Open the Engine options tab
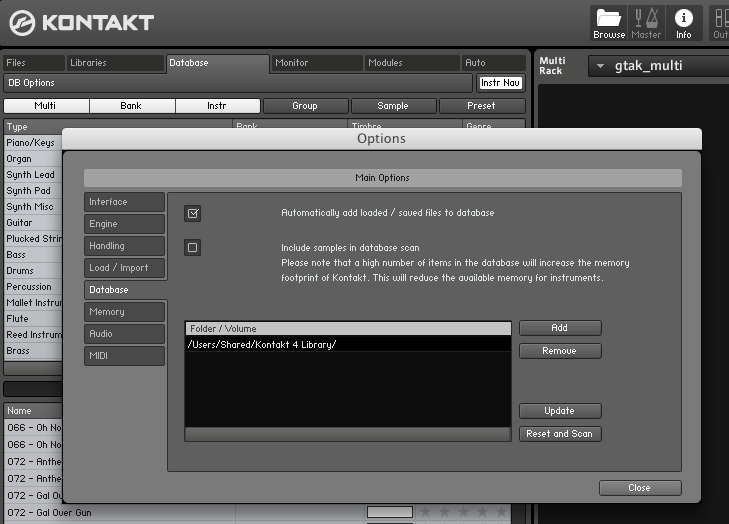The width and height of the screenshot is (729, 524). [x=124, y=224]
